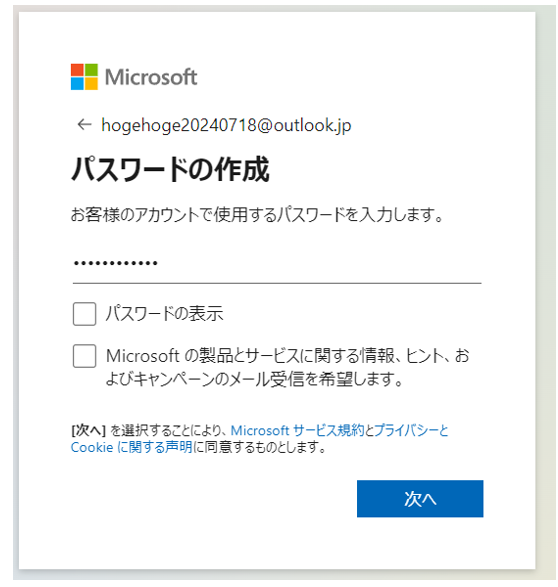Open the Microsoft サービス規約 link
This screenshot has height=587, width=558.
[297, 431]
